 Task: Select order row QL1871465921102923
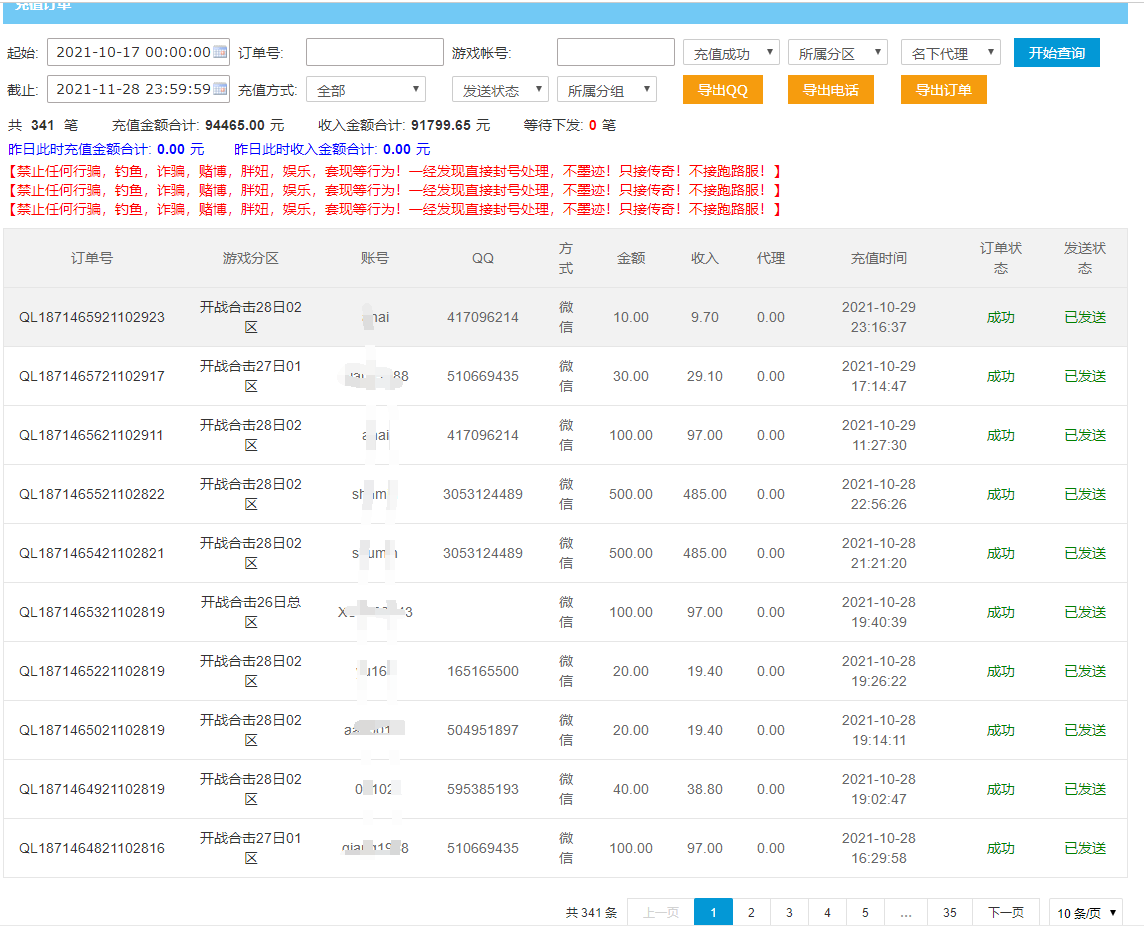pos(92,317)
